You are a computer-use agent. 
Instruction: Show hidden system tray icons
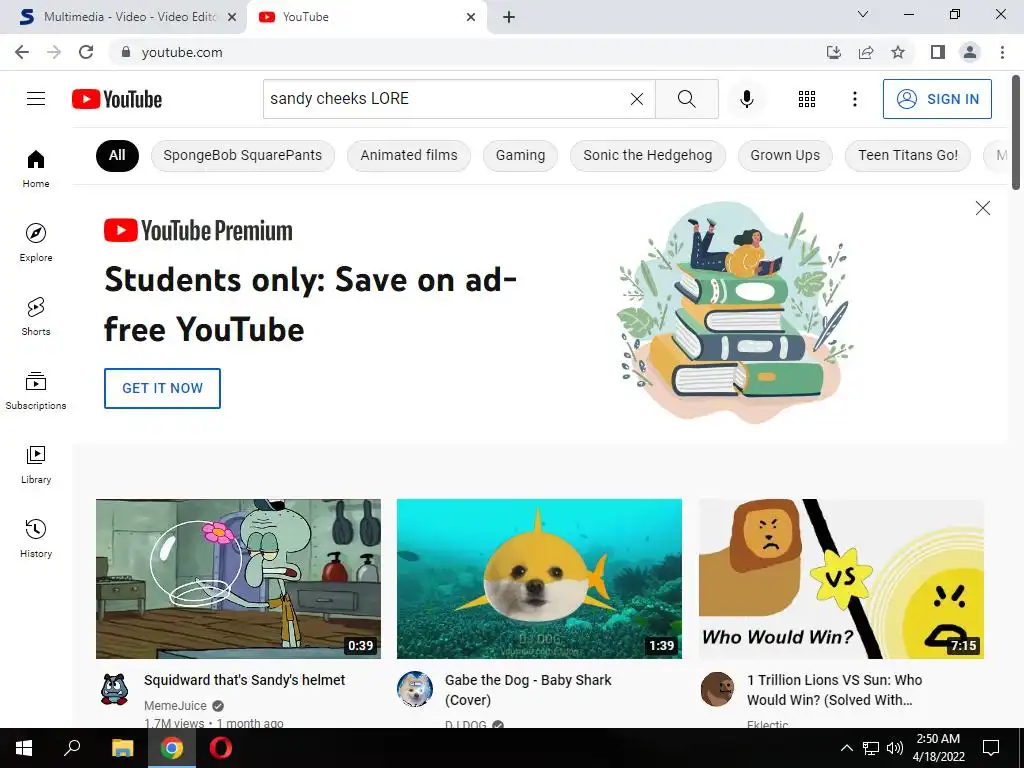(x=846, y=748)
